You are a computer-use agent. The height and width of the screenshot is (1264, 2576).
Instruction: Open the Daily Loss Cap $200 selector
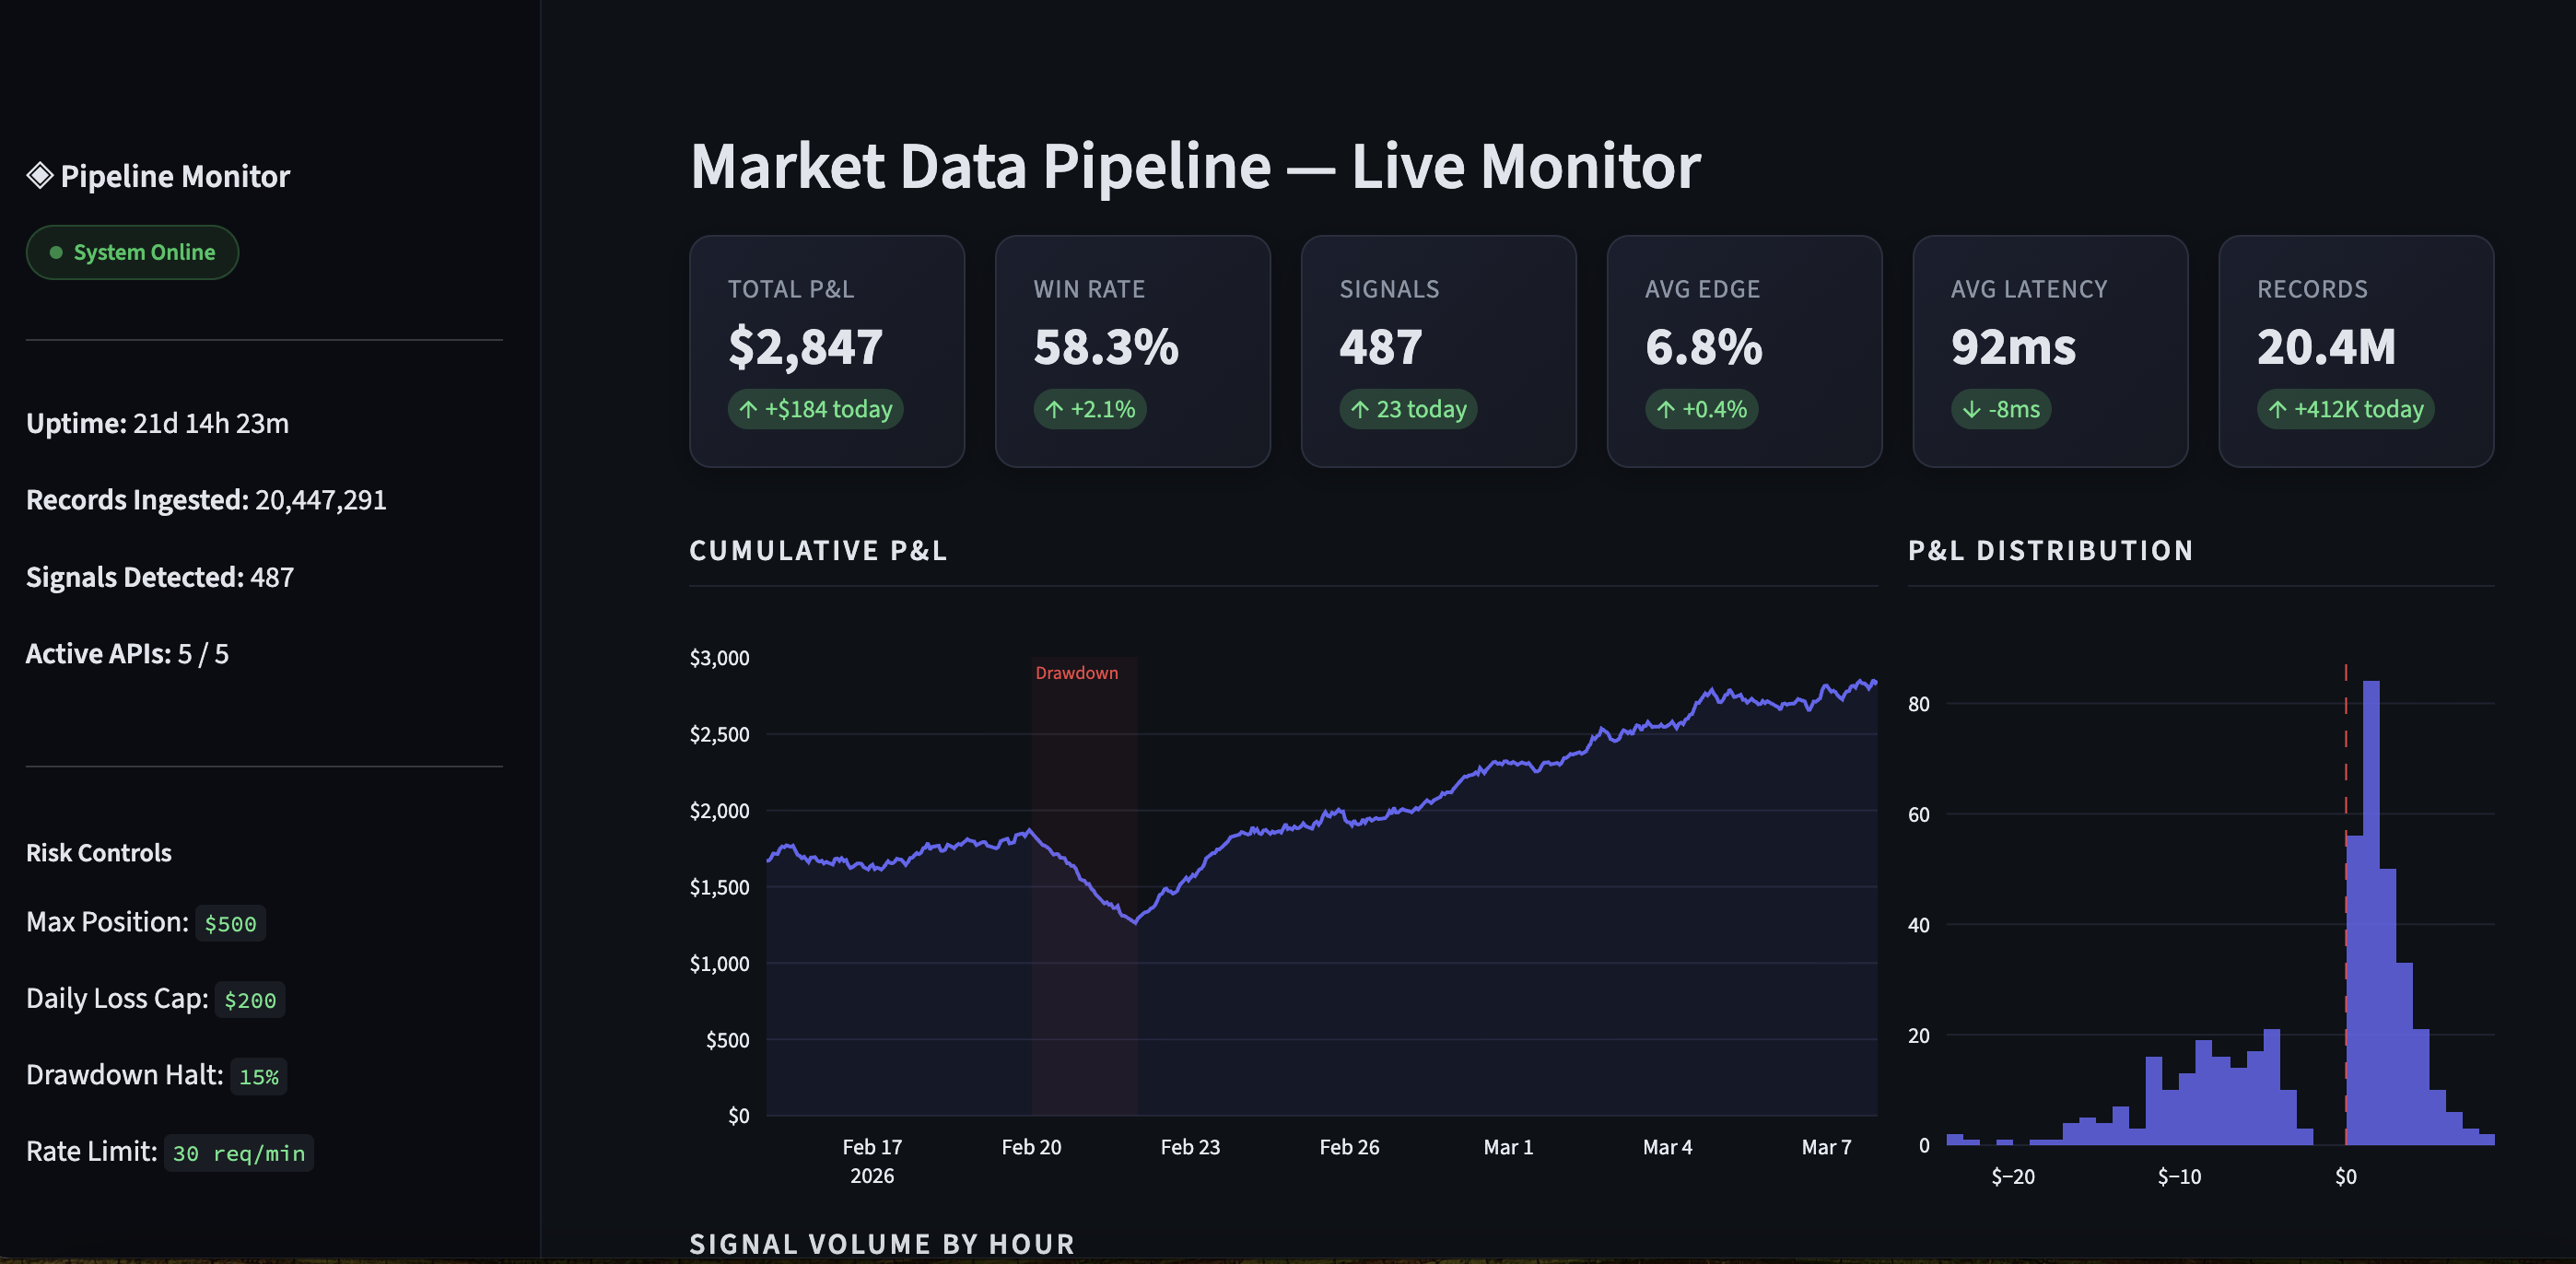(250, 999)
